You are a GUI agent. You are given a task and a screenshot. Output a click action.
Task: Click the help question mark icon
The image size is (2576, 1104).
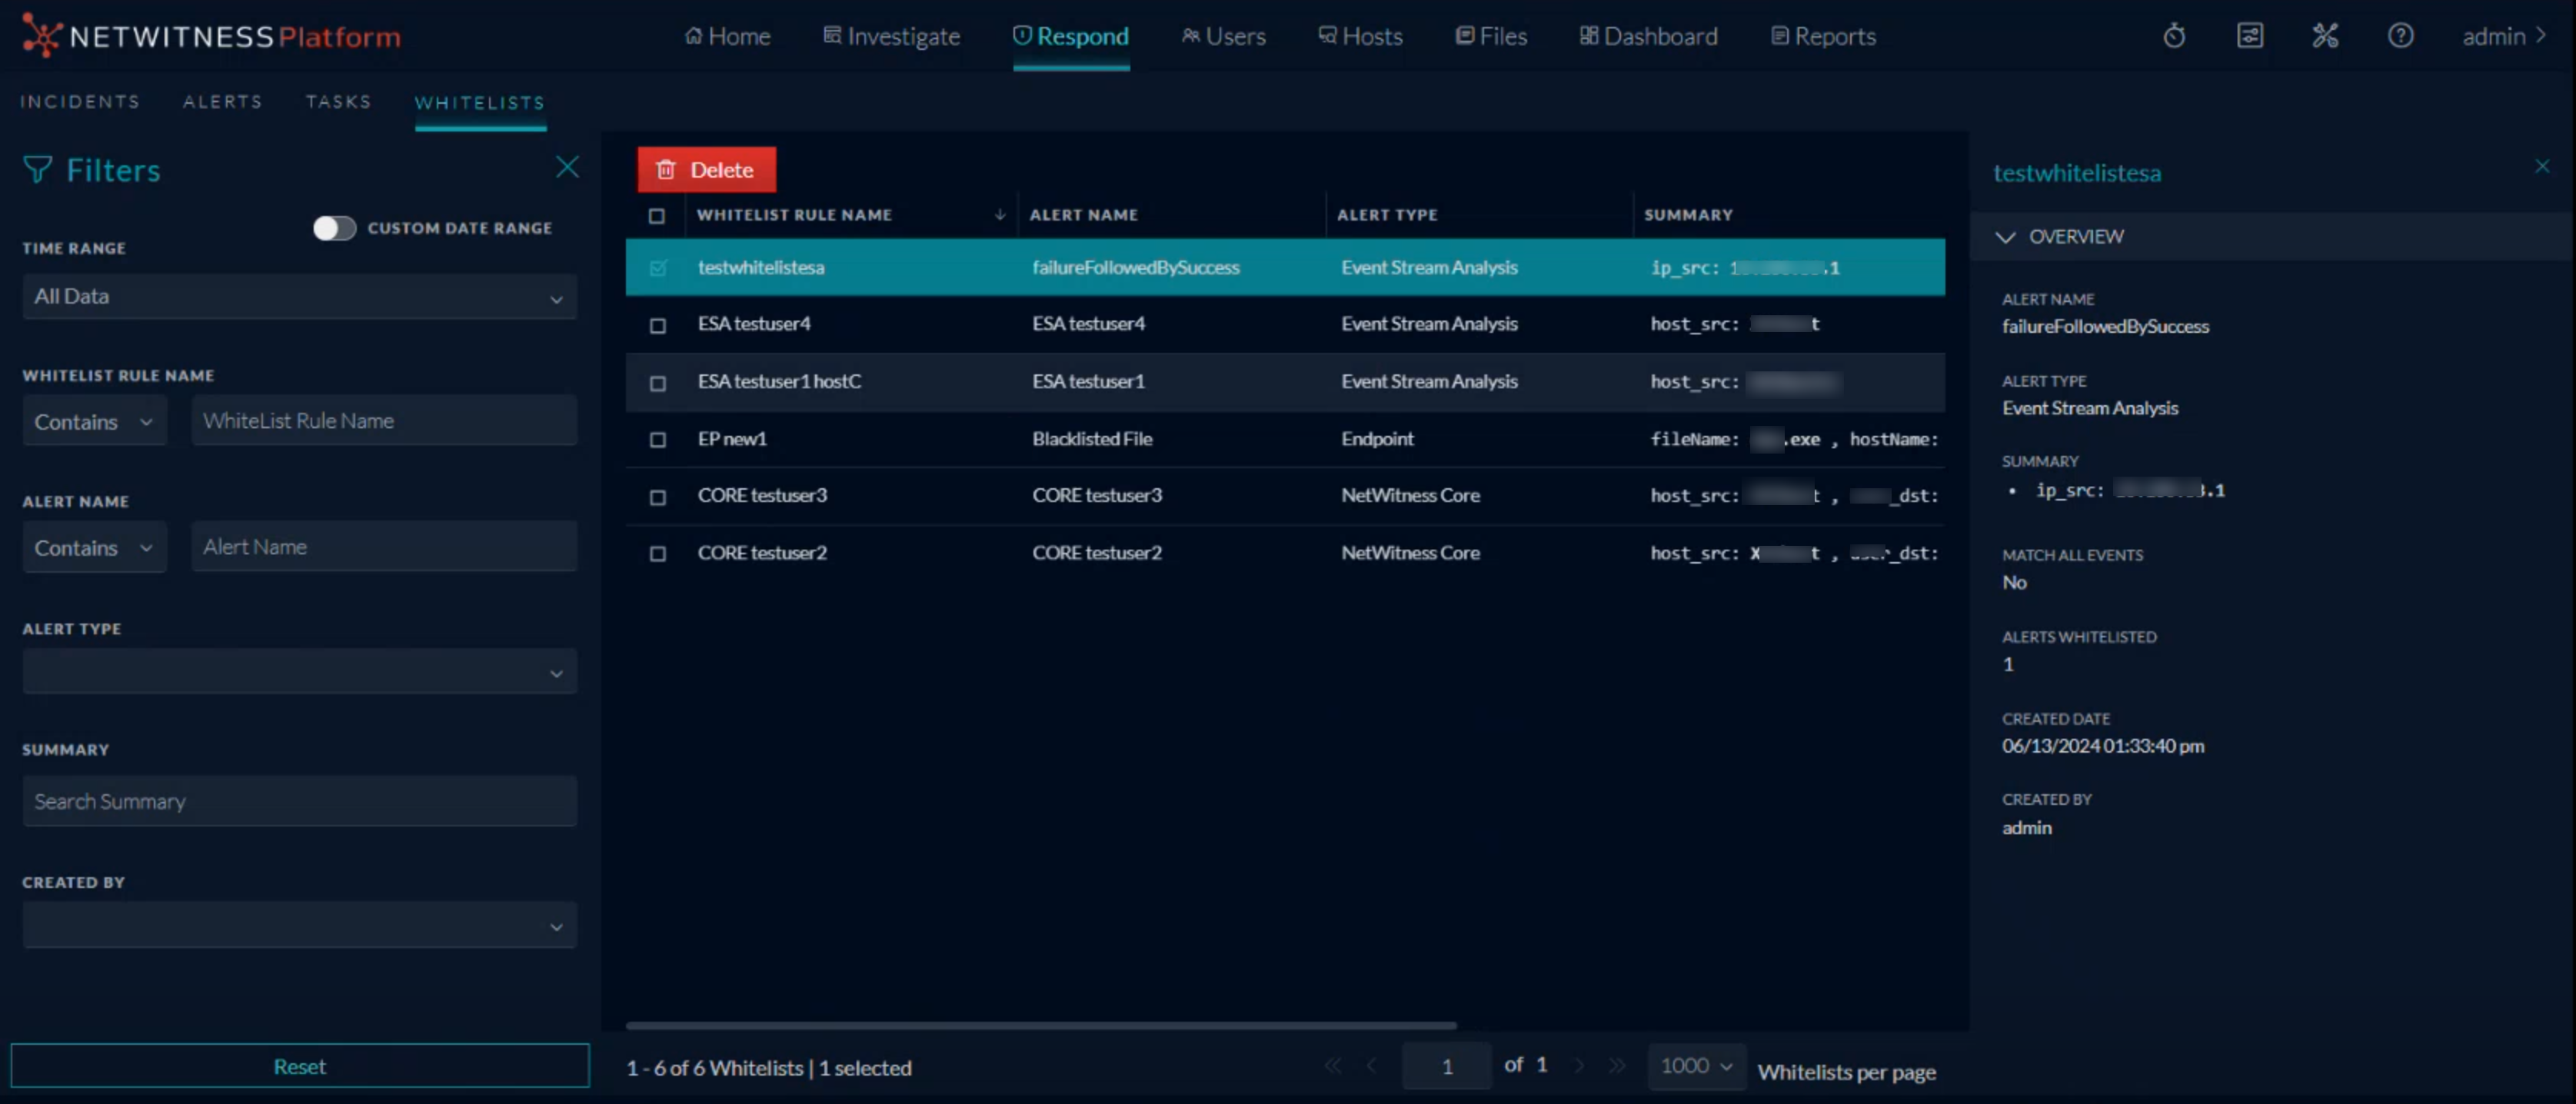[2400, 37]
